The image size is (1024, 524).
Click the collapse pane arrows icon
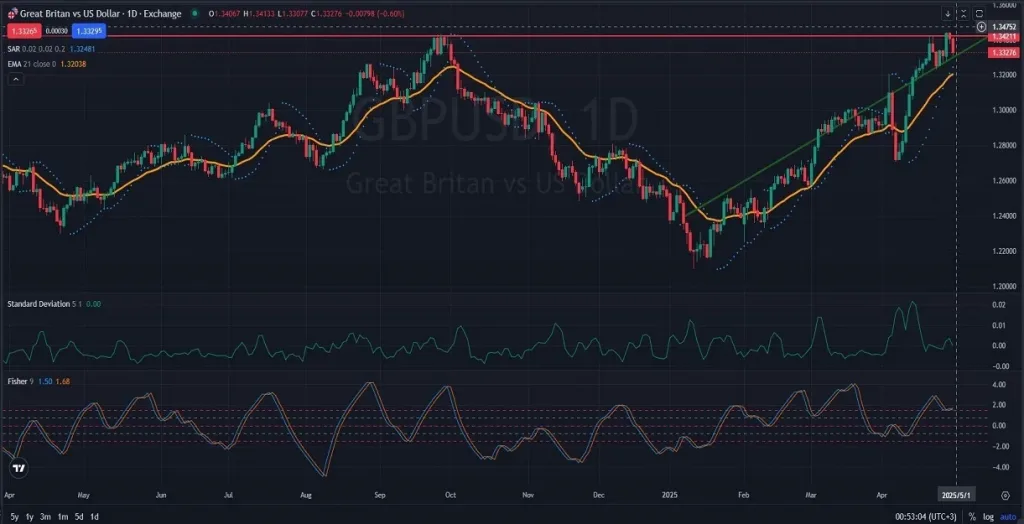(x=963, y=14)
